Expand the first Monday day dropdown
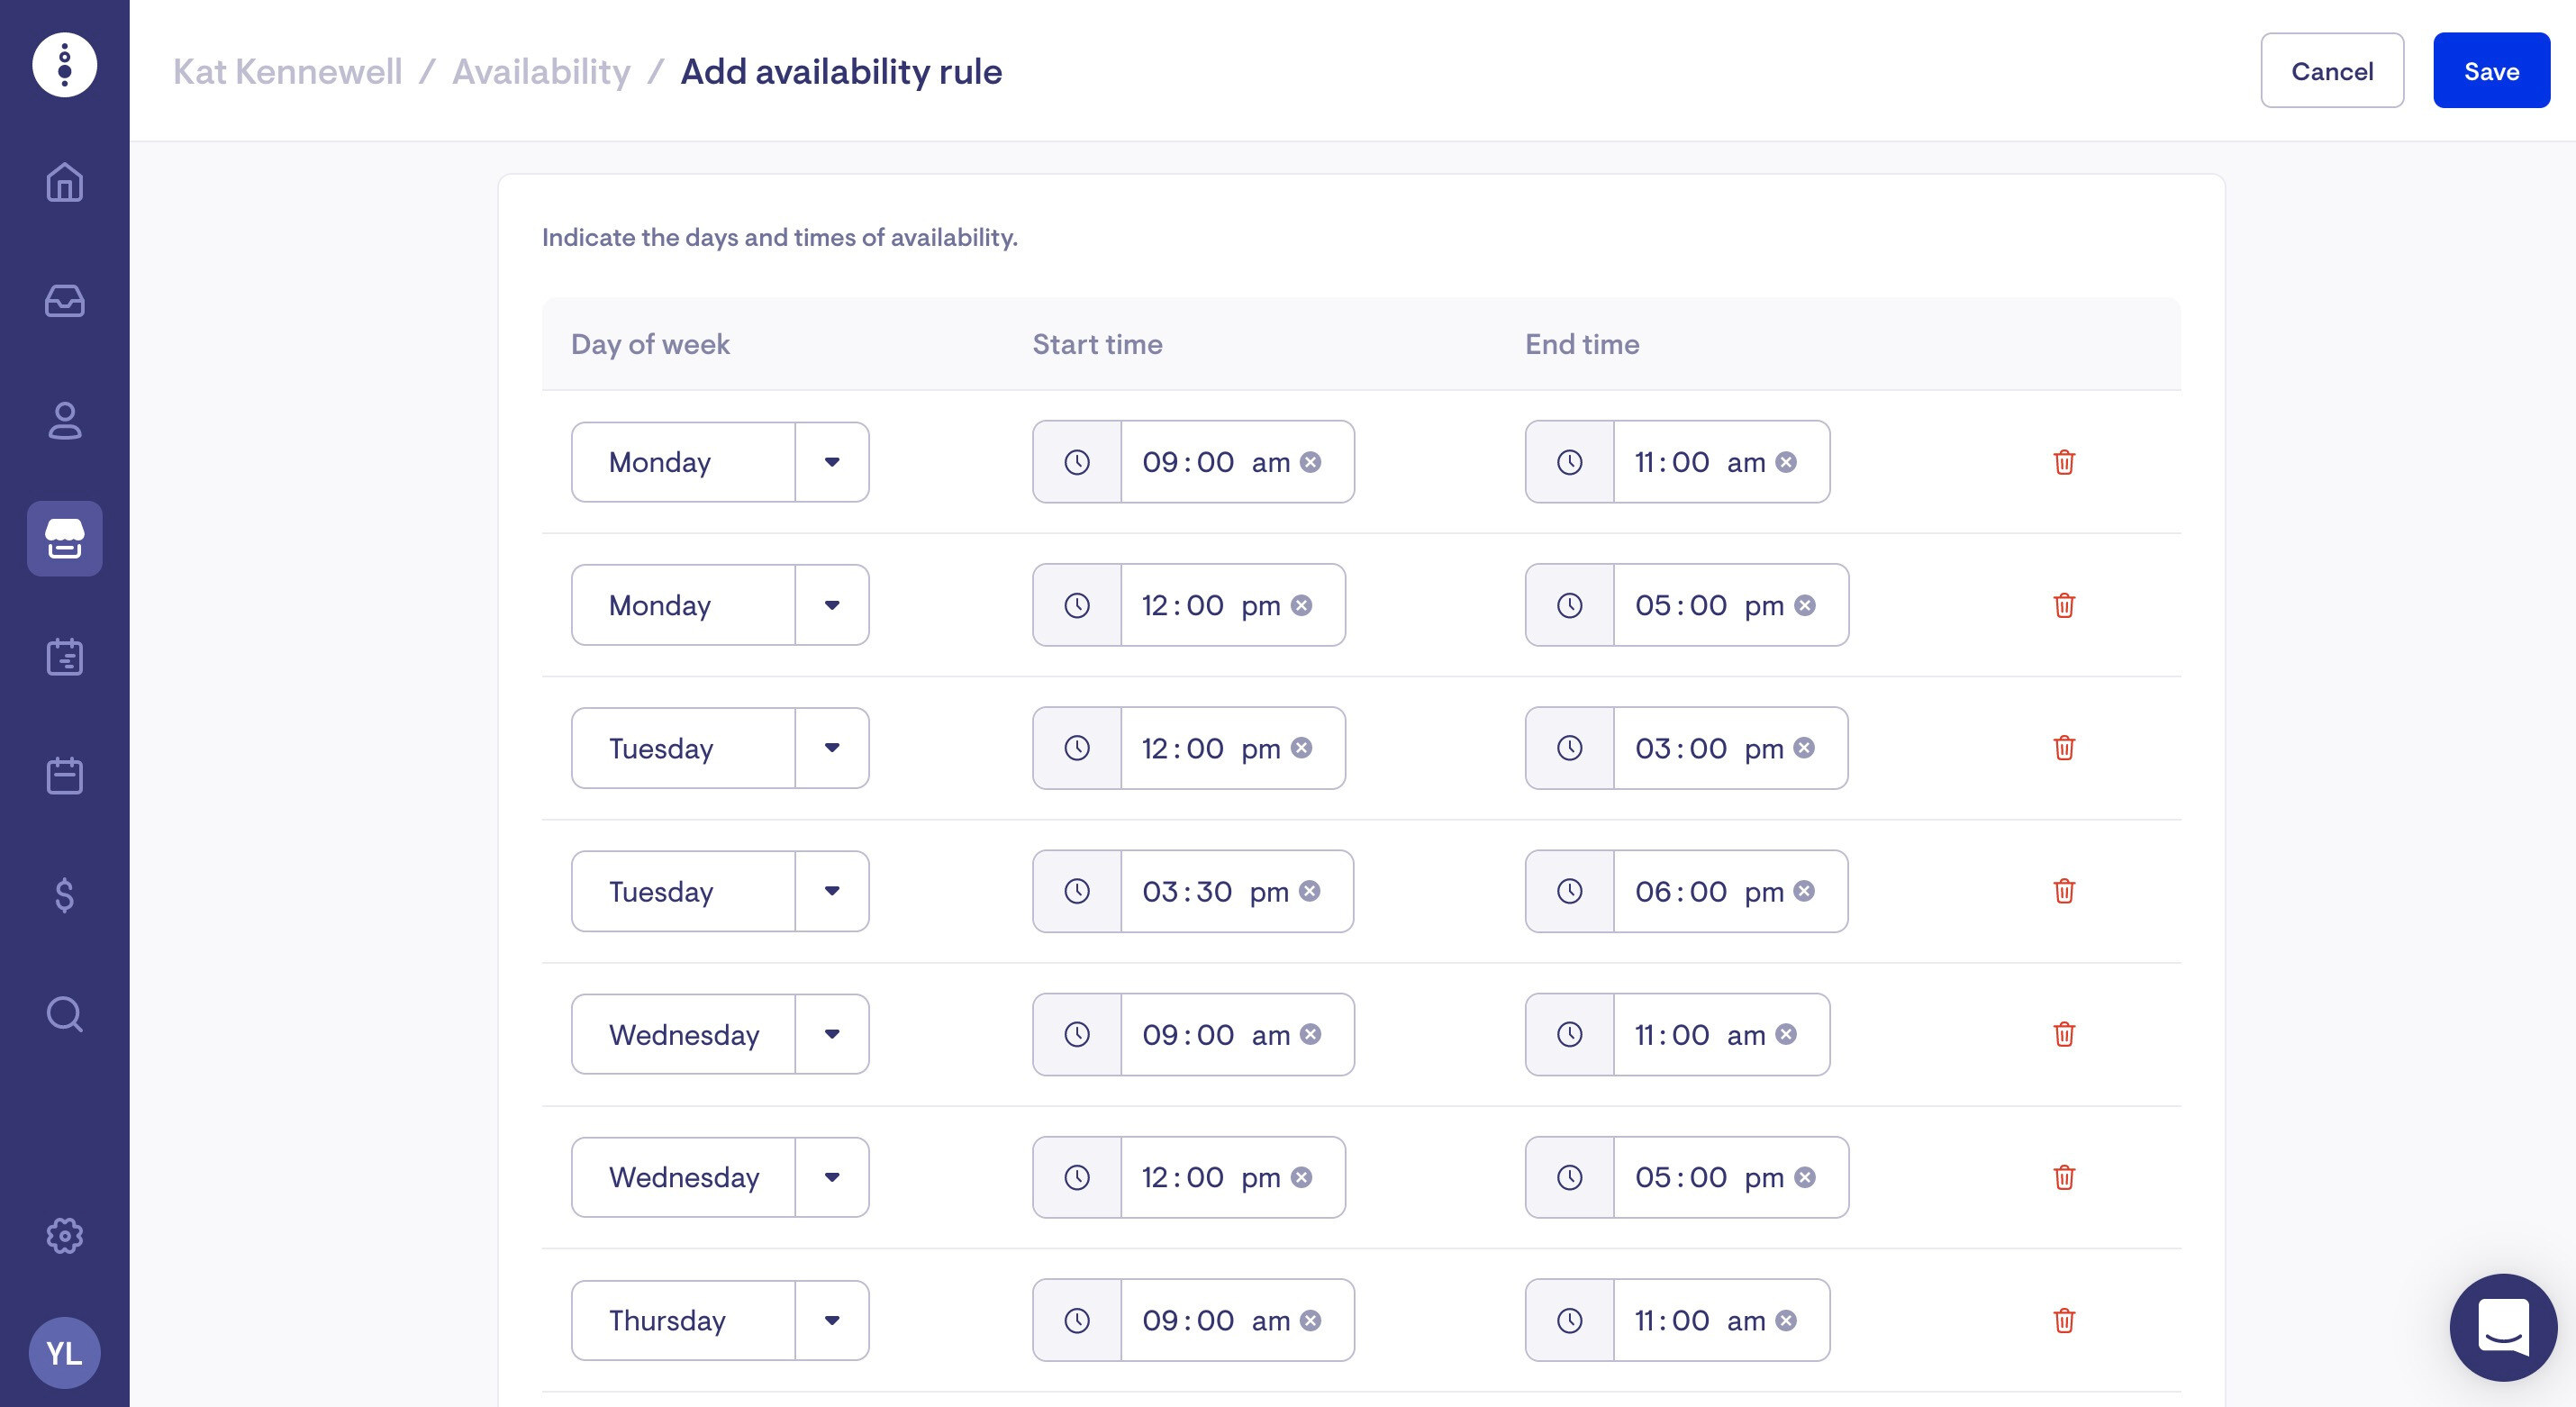 tap(831, 462)
